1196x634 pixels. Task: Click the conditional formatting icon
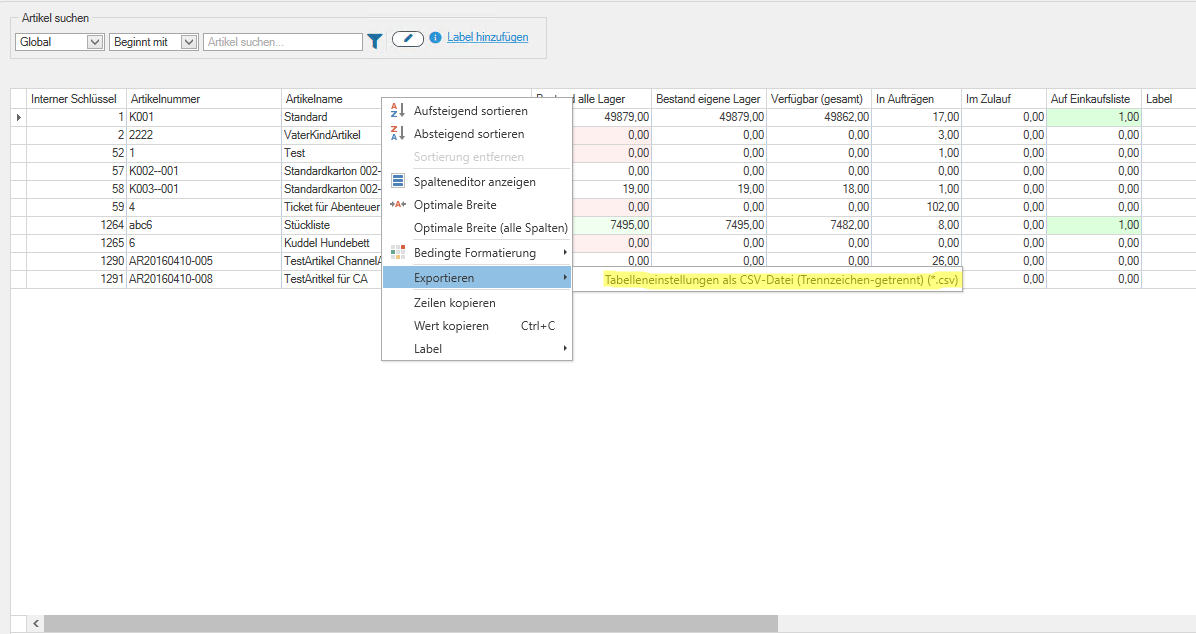point(397,253)
